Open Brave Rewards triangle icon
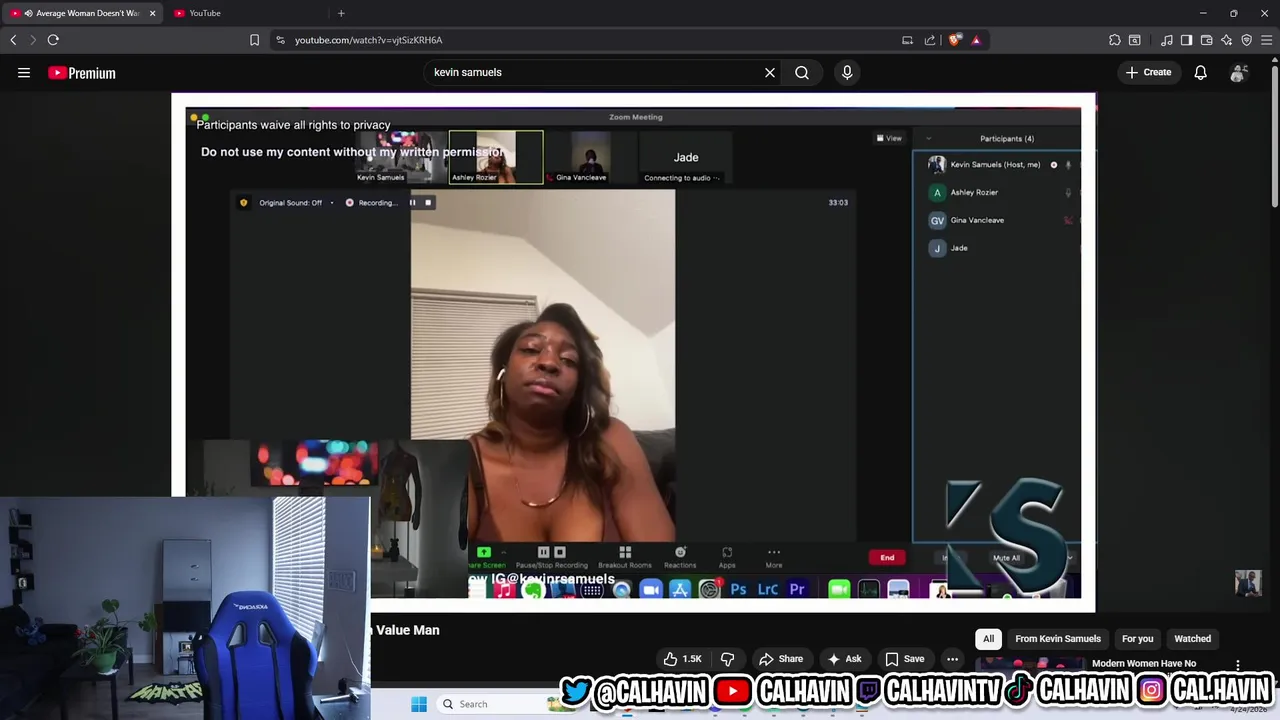Viewport: 1280px width, 720px height. coord(976,40)
